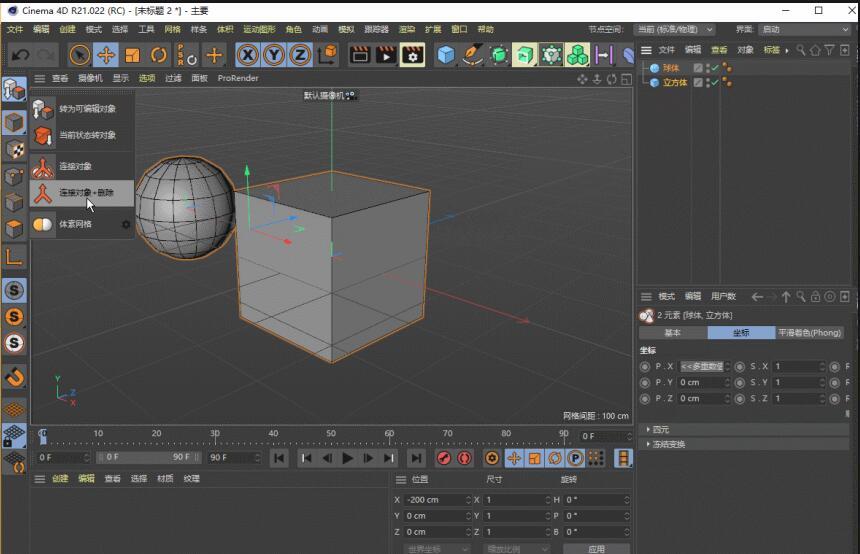Select the Rotate tool in top toolbar
The image size is (860, 554).
click(158, 55)
